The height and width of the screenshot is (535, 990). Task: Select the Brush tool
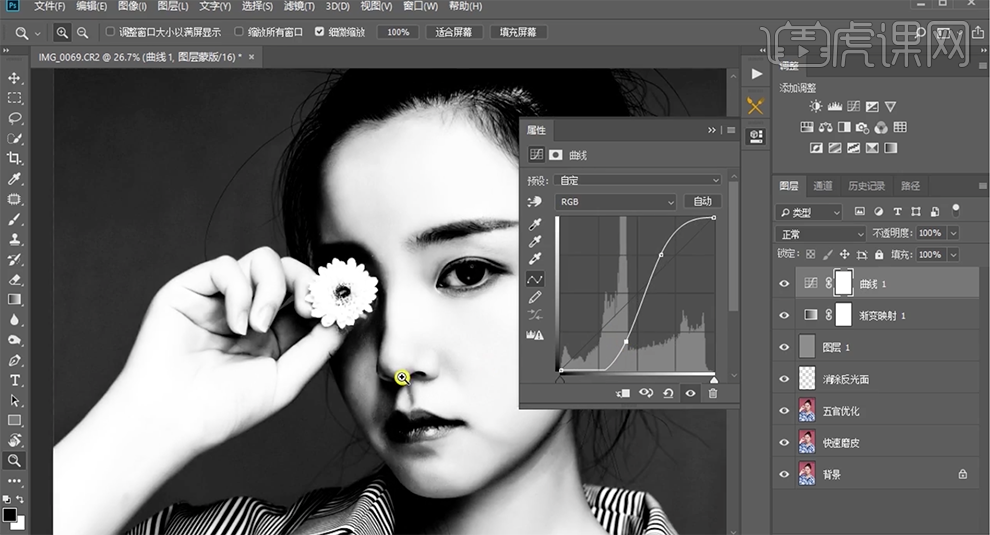tap(14, 219)
